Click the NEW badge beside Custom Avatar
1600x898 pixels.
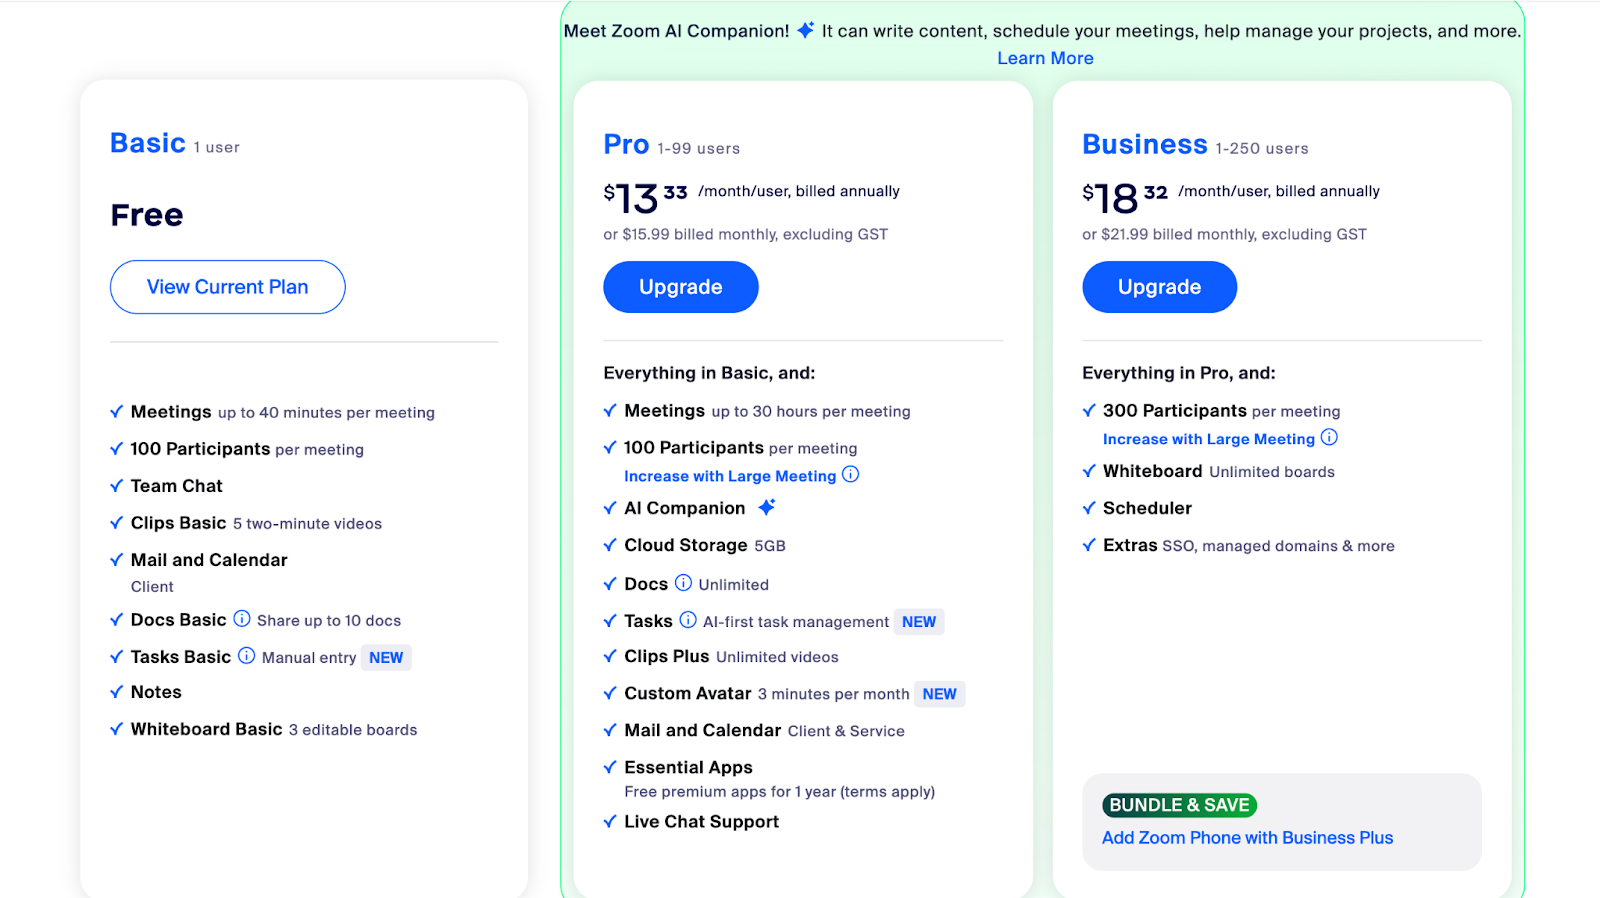coord(940,694)
